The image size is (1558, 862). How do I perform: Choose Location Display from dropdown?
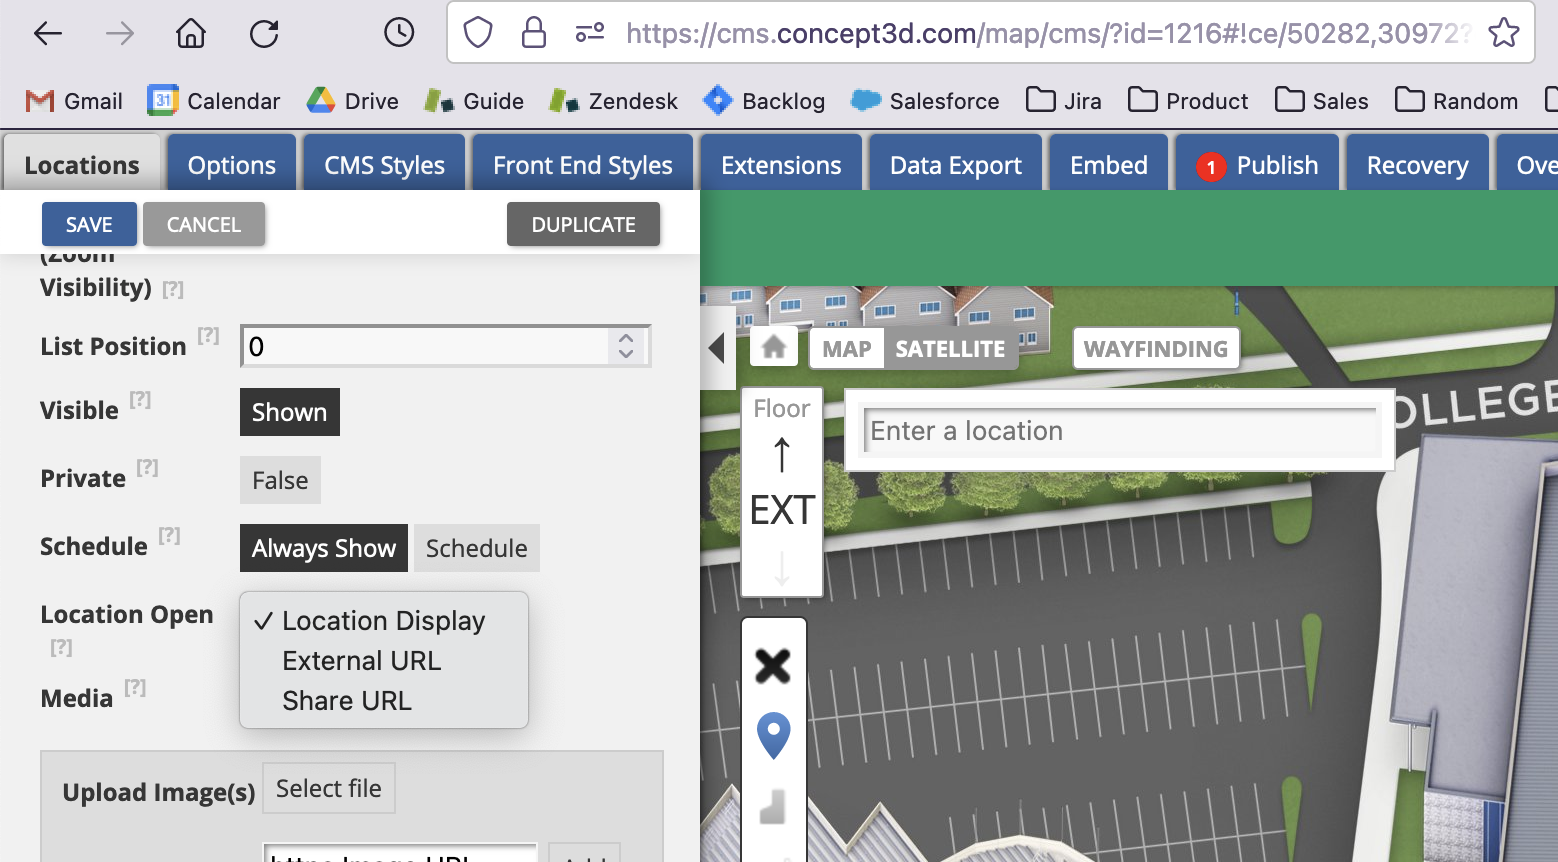pos(384,621)
